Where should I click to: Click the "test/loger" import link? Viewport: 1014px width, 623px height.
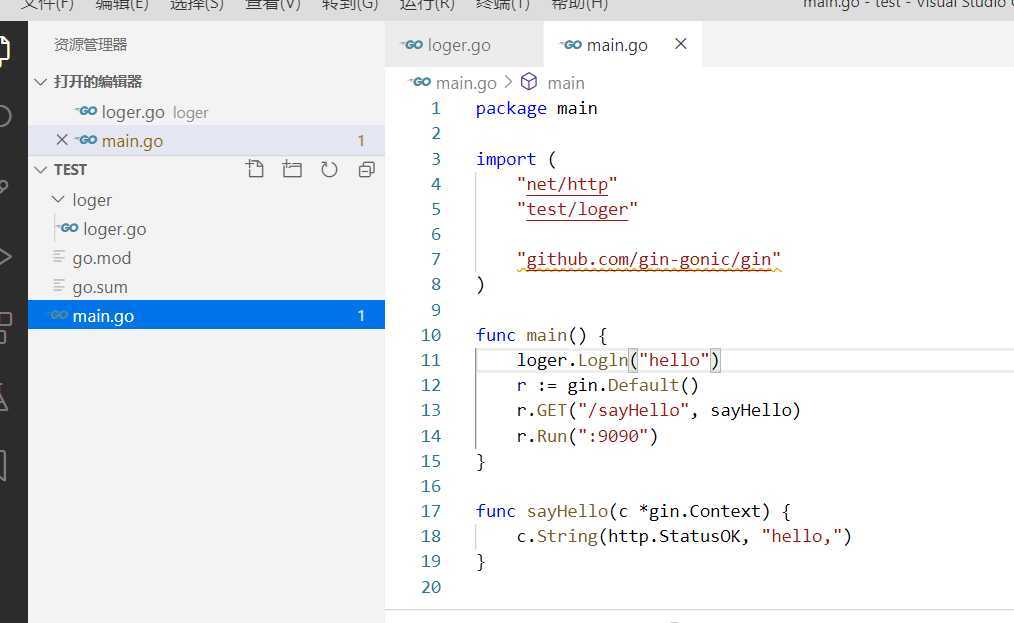click(x=577, y=210)
